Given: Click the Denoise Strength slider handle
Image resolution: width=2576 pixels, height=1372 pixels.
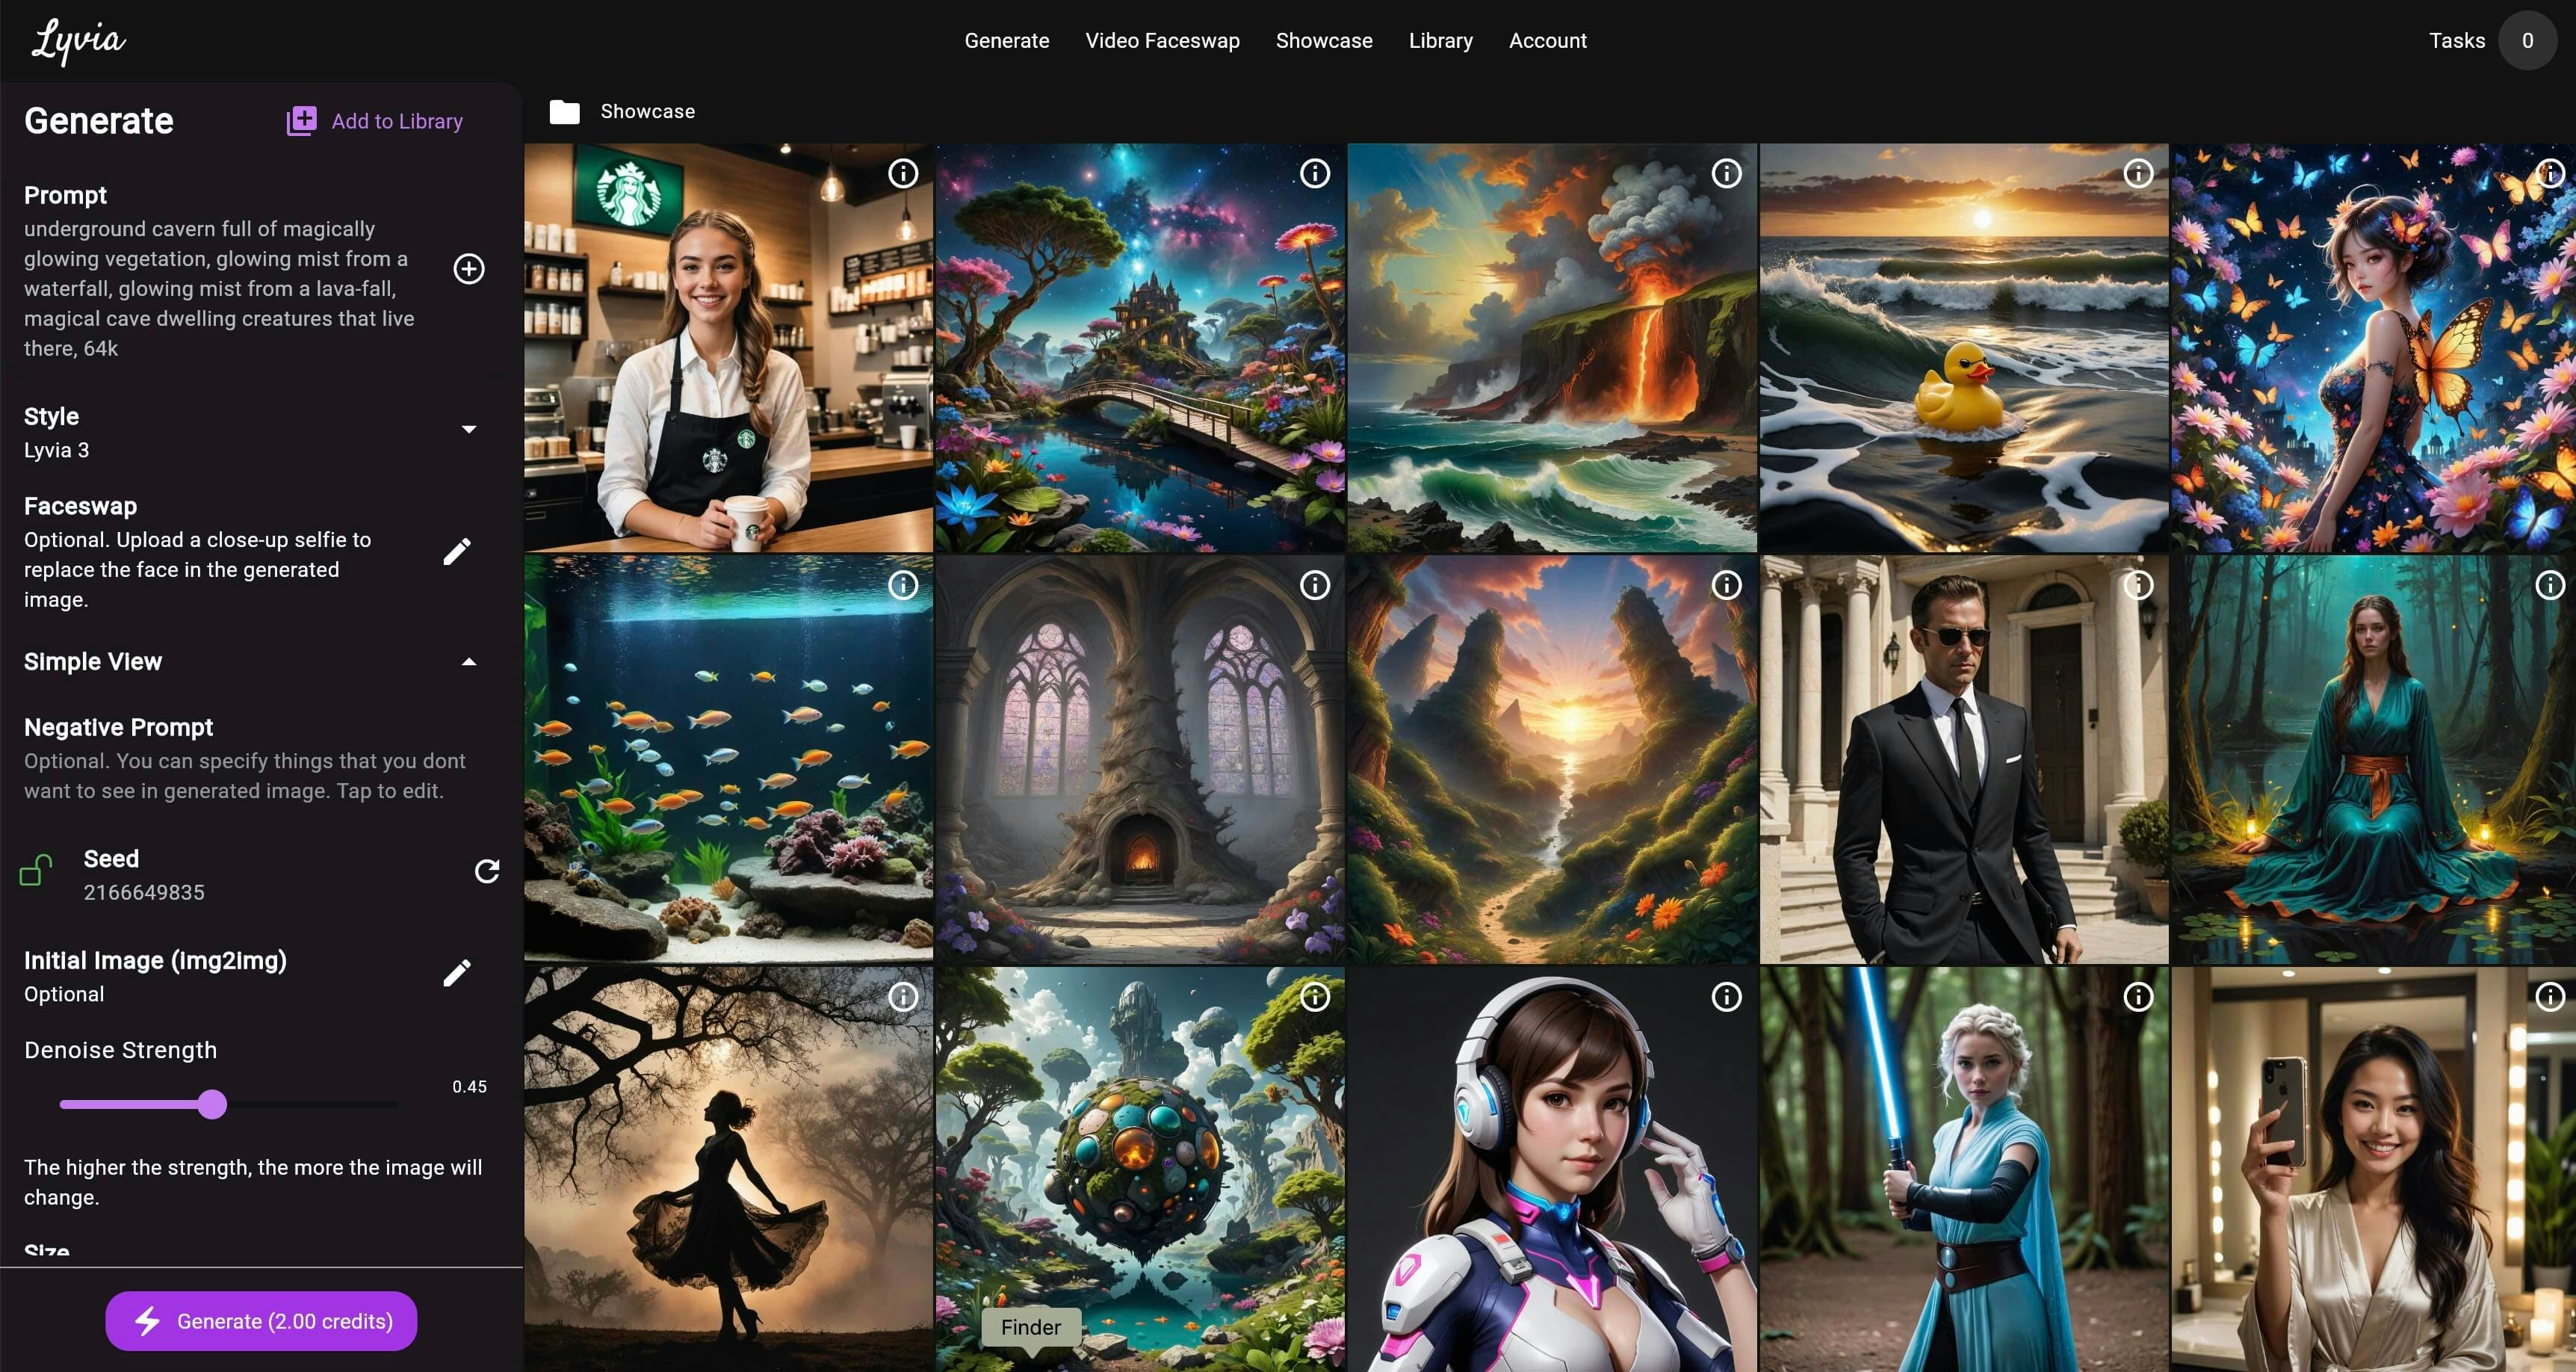Looking at the screenshot, I should click(212, 1105).
